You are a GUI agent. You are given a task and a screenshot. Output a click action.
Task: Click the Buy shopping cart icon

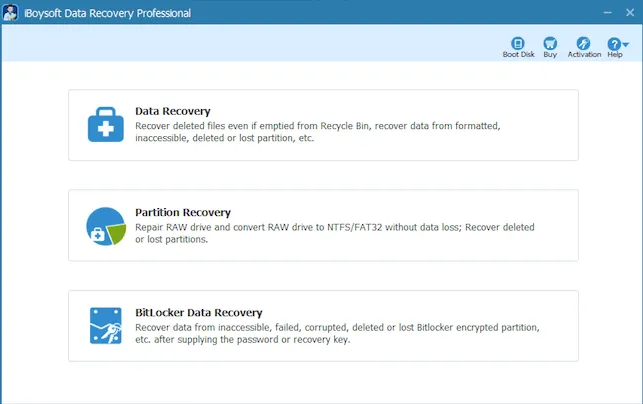[x=550, y=43]
